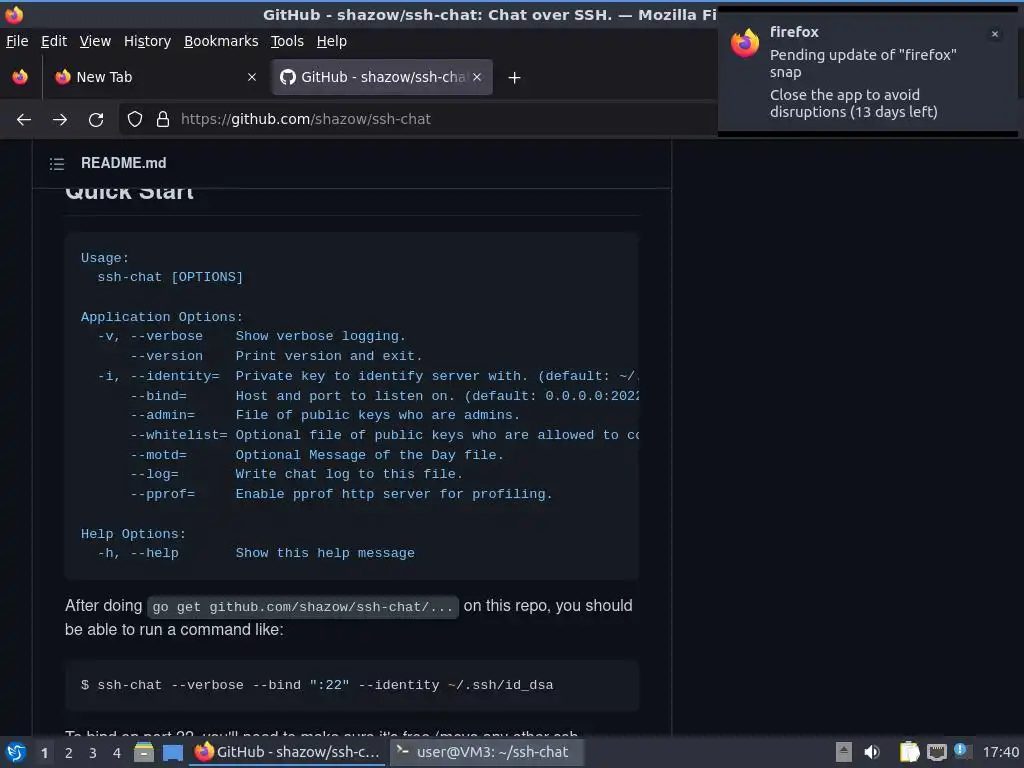Open the clipboard manager tray icon
1024x768 pixels.
909,752
